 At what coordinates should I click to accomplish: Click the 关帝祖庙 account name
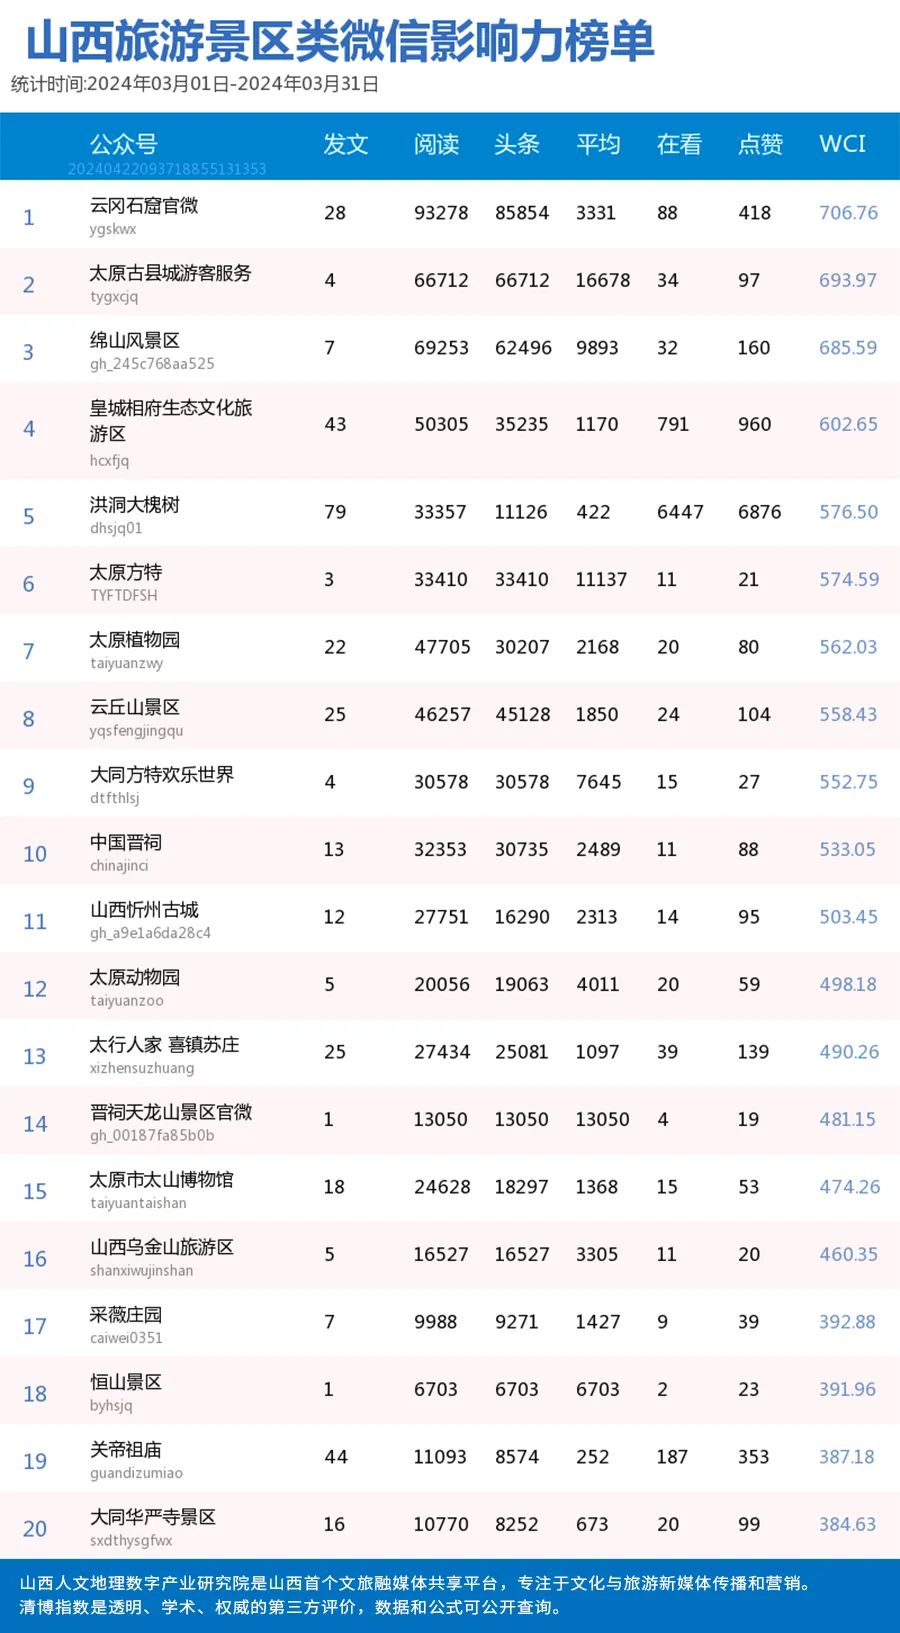[x=126, y=1449]
